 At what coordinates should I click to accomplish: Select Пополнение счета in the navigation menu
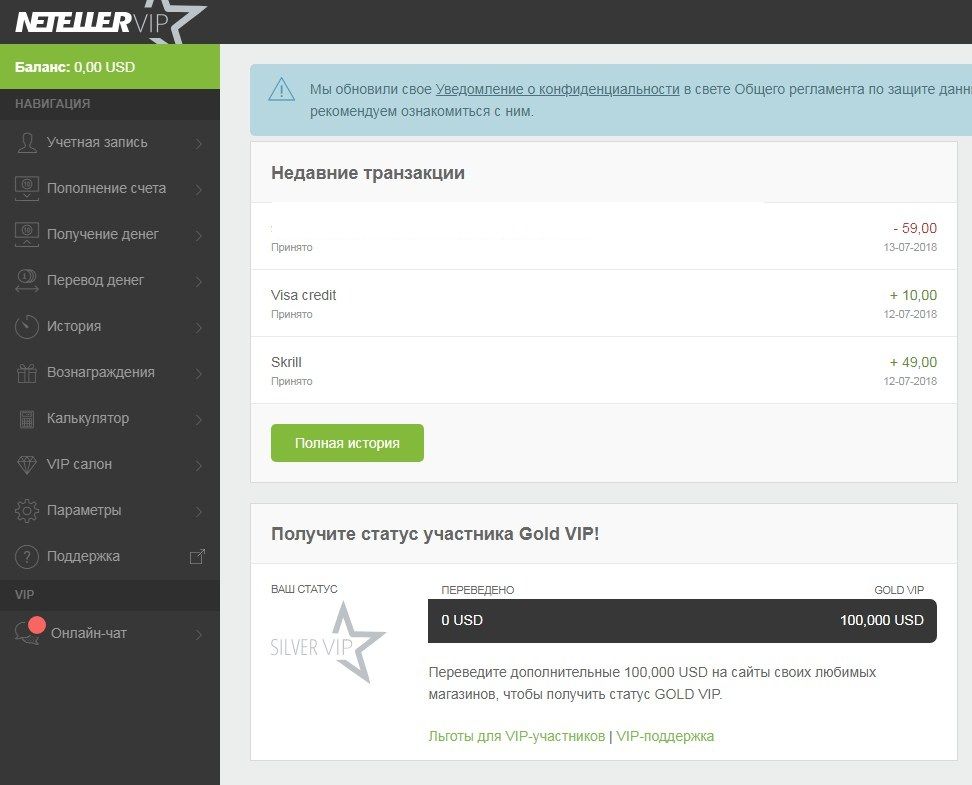coord(104,188)
